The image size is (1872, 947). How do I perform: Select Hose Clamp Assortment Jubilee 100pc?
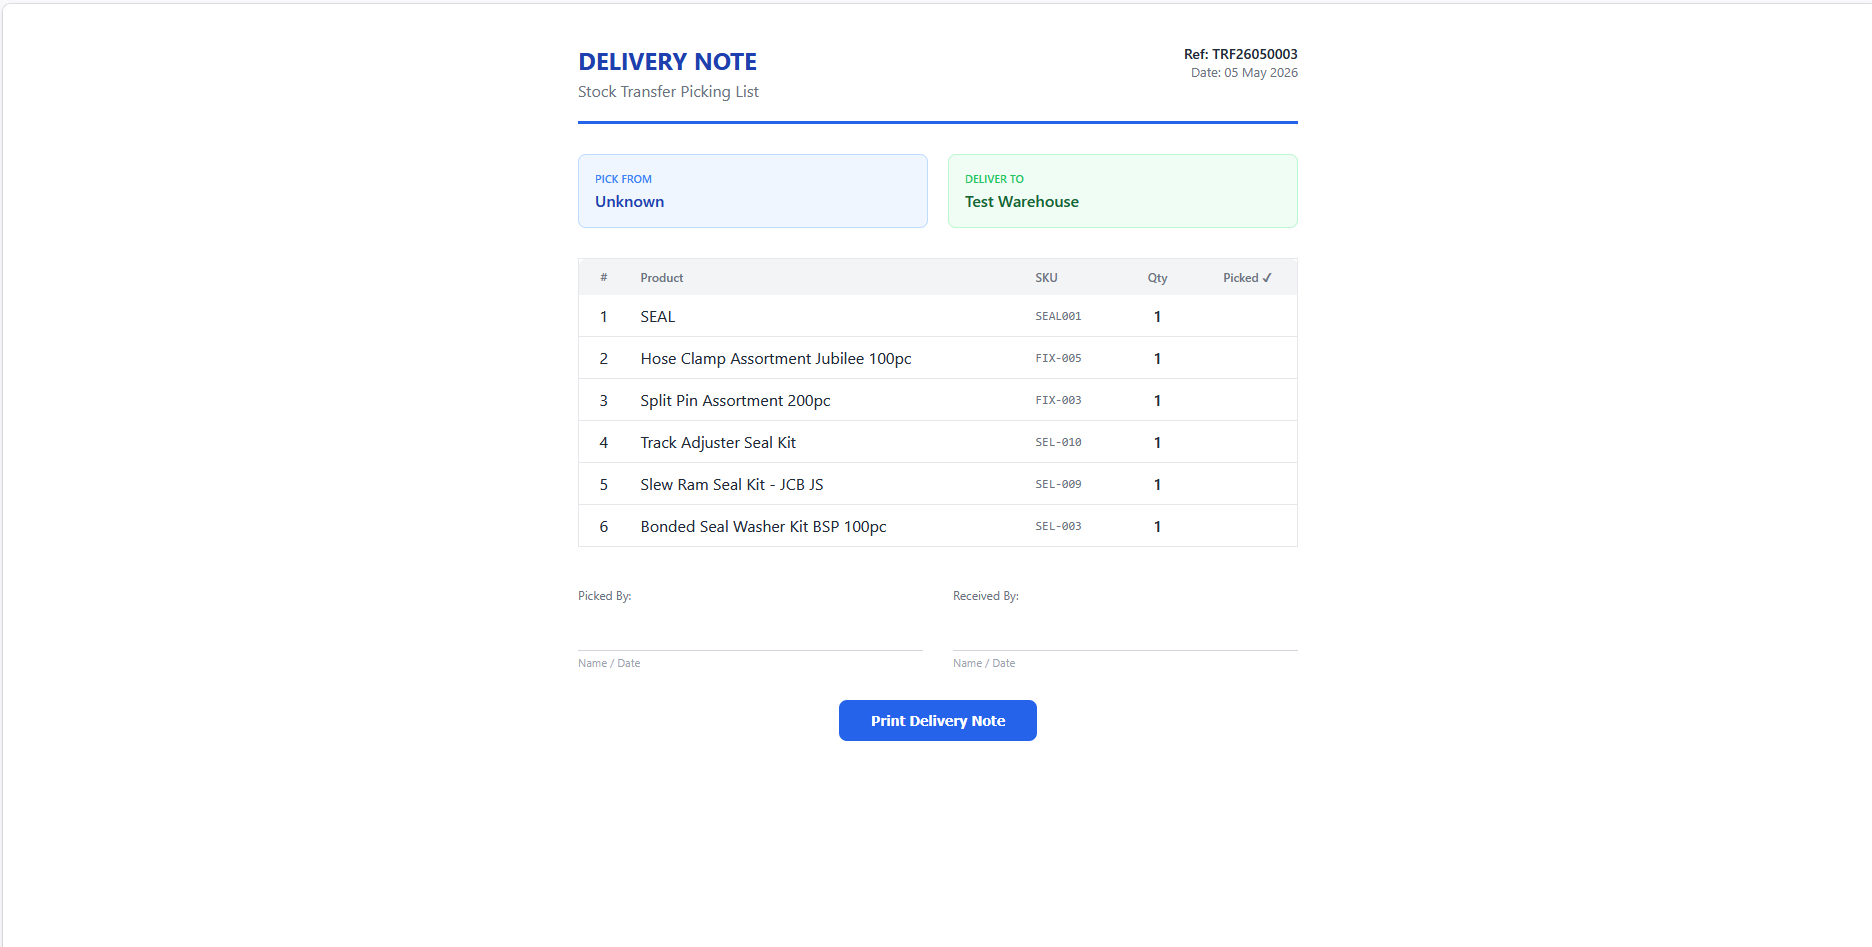coord(775,359)
